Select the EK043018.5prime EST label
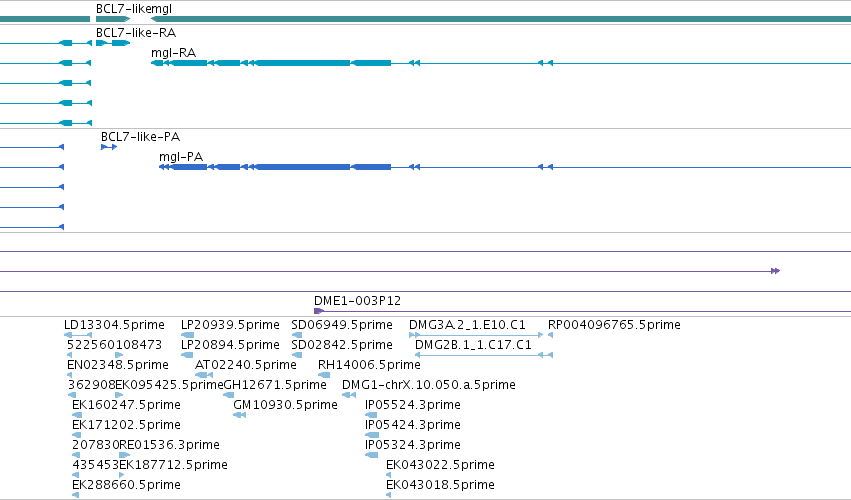 [x=440, y=485]
